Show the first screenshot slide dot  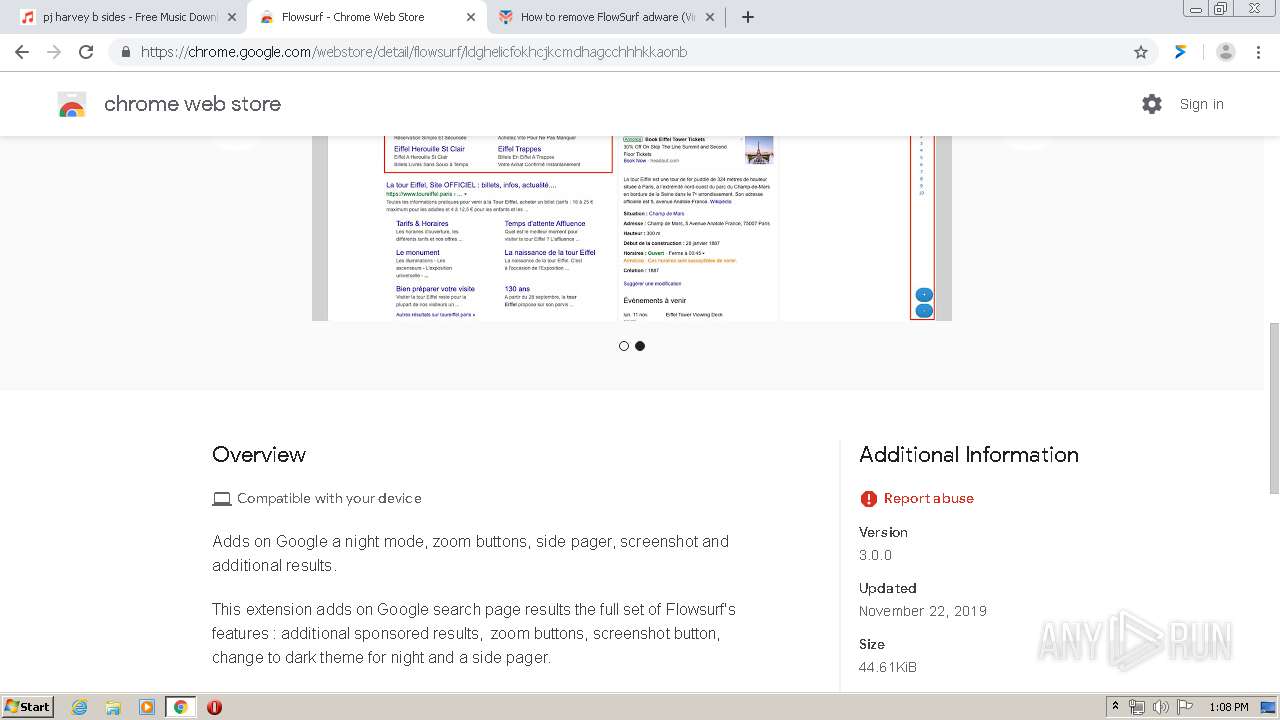coord(624,346)
